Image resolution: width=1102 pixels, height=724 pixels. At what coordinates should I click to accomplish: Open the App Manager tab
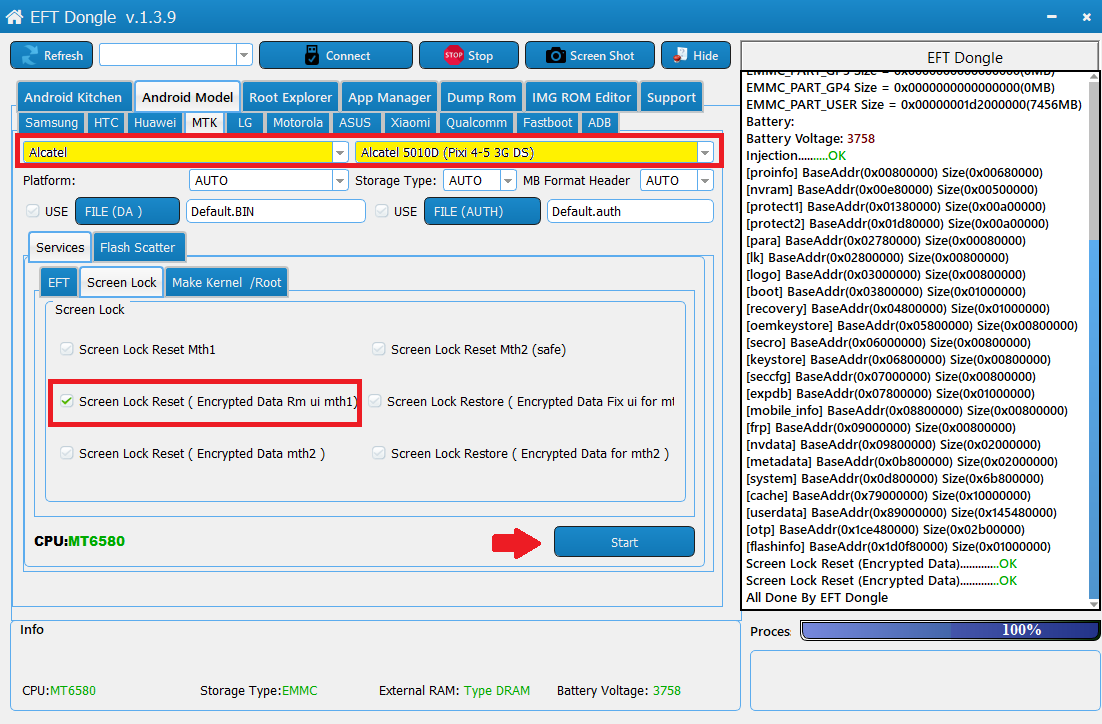389,98
